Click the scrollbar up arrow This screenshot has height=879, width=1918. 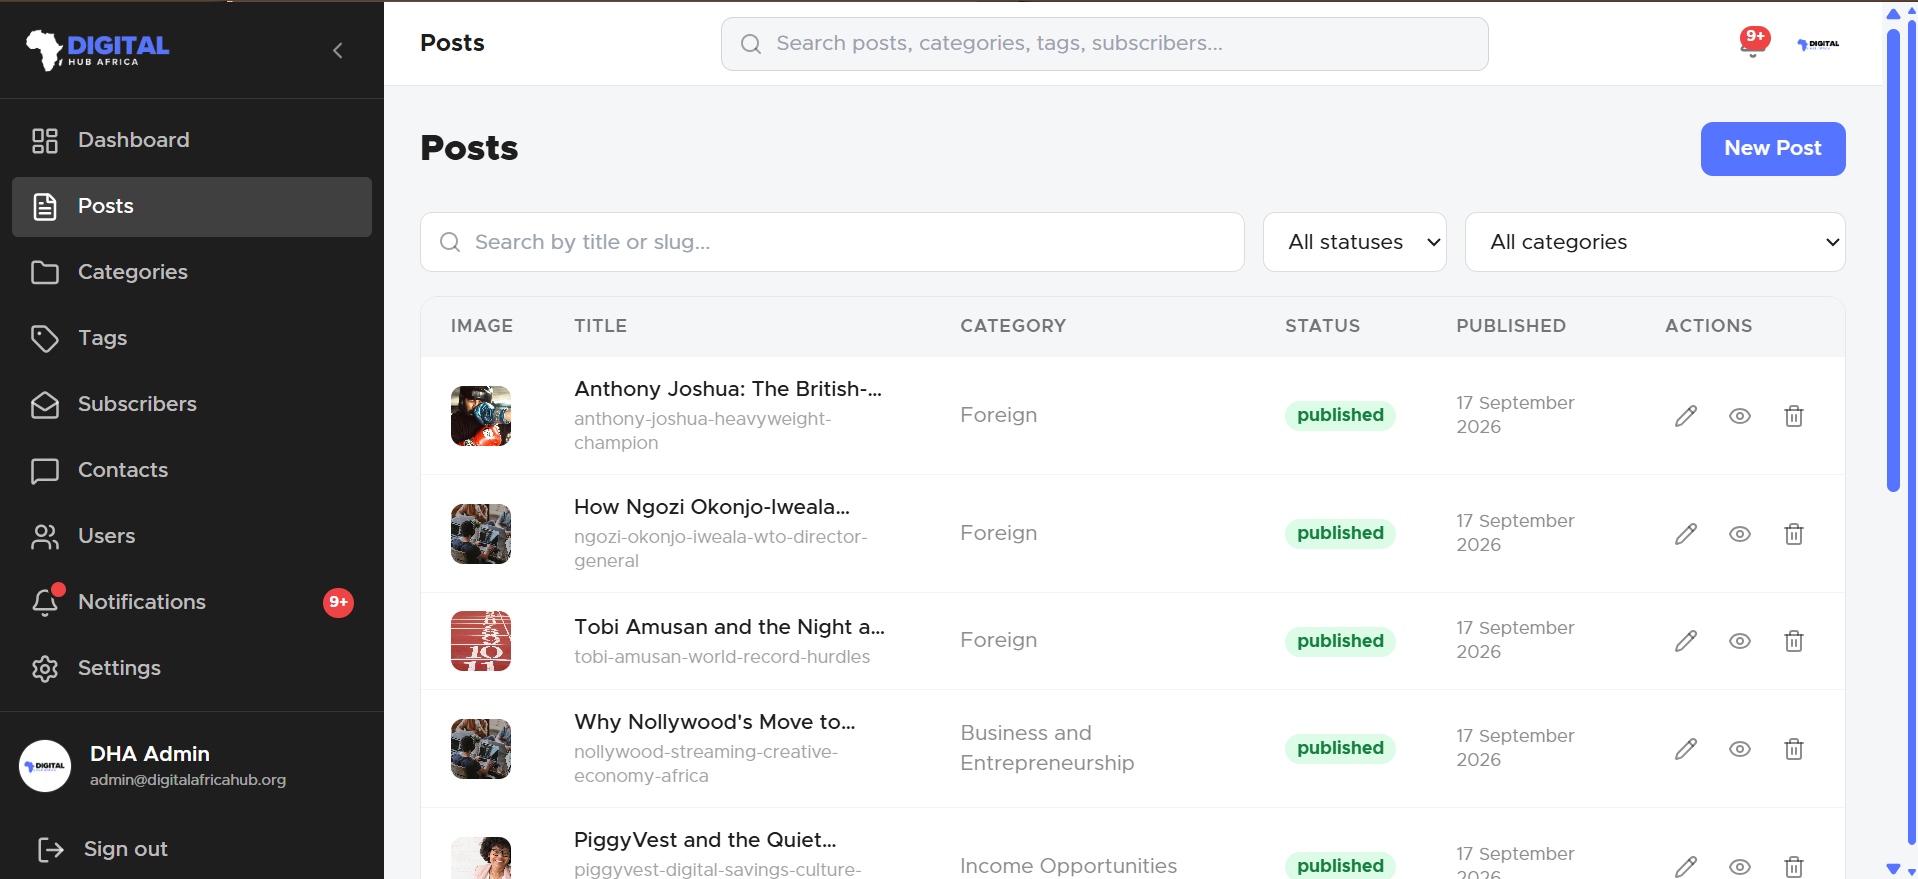(1893, 13)
